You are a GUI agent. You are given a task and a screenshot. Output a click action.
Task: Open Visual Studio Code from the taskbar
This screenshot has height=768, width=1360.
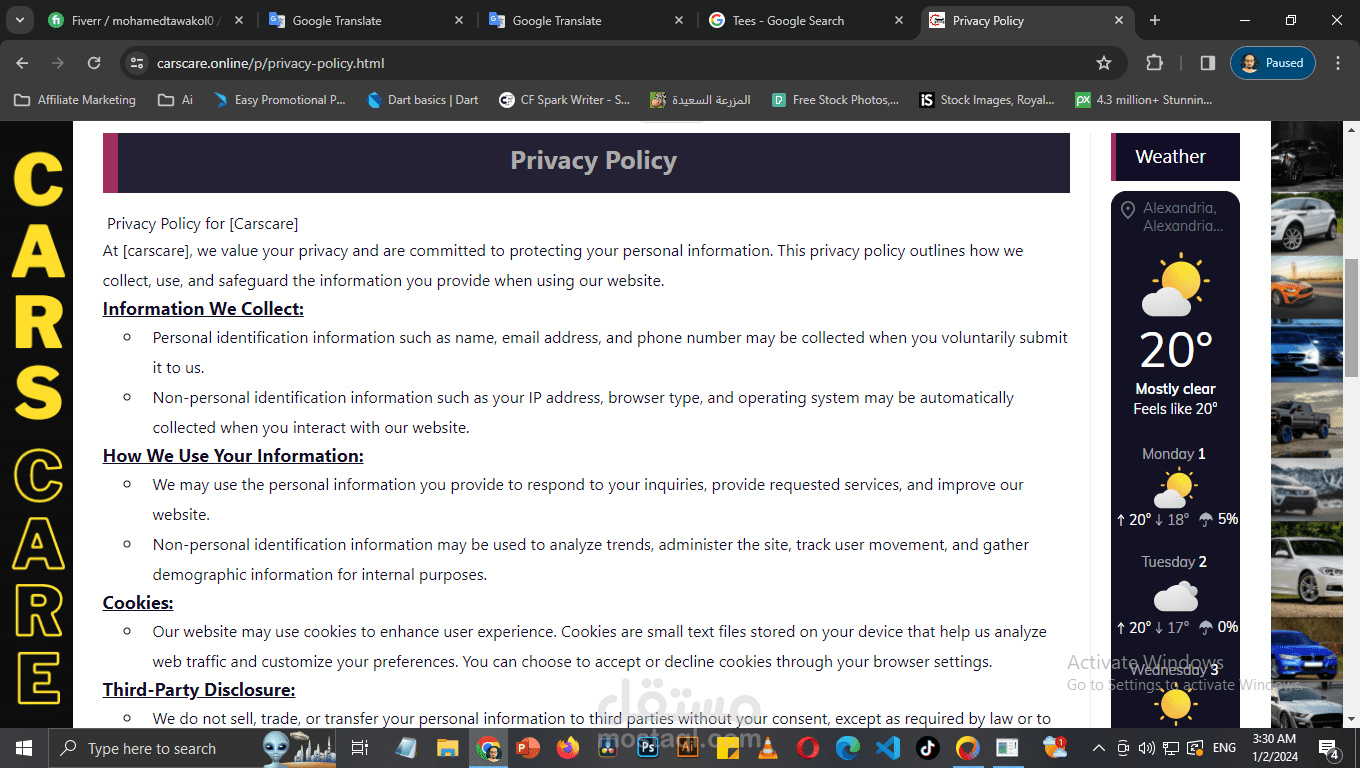[887, 748]
